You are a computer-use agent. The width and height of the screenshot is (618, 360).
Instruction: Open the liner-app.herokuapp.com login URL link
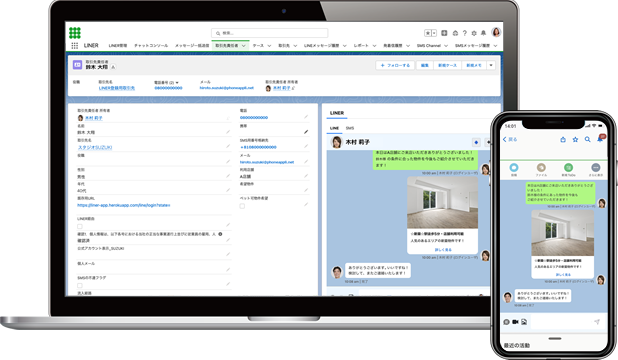click(124, 205)
